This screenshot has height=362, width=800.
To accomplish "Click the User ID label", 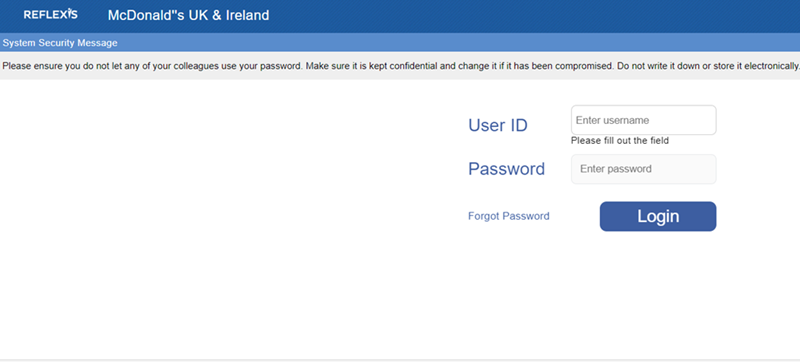I will pyautogui.click(x=498, y=125).
